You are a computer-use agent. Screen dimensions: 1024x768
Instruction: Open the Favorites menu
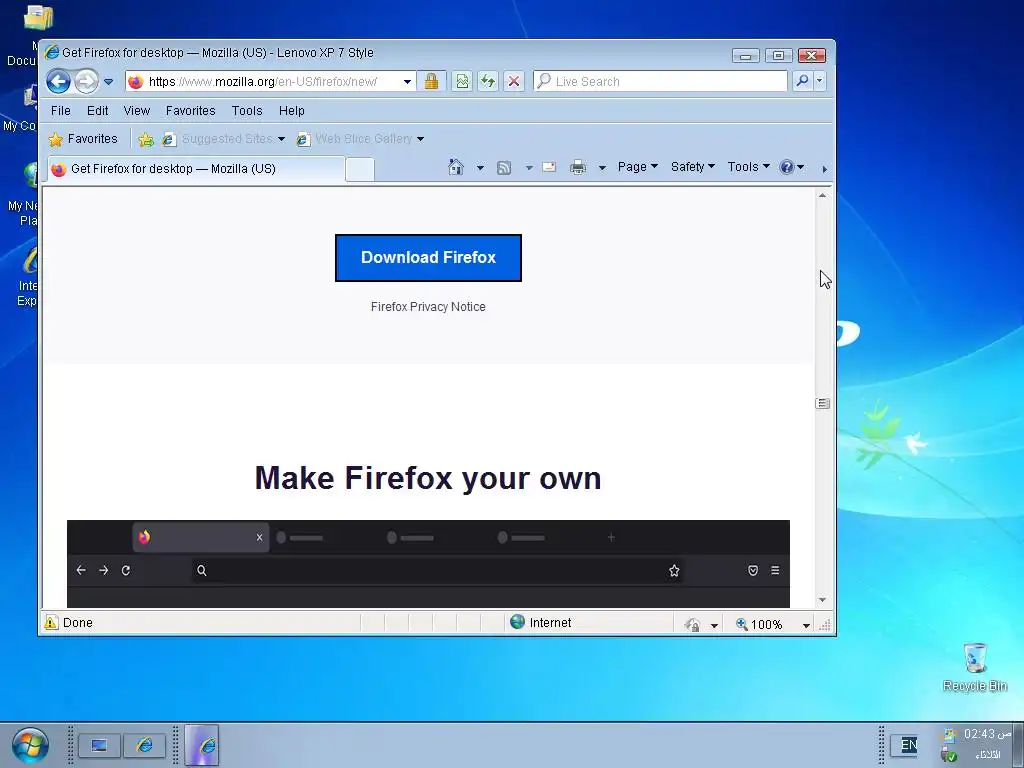(x=190, y=110)
